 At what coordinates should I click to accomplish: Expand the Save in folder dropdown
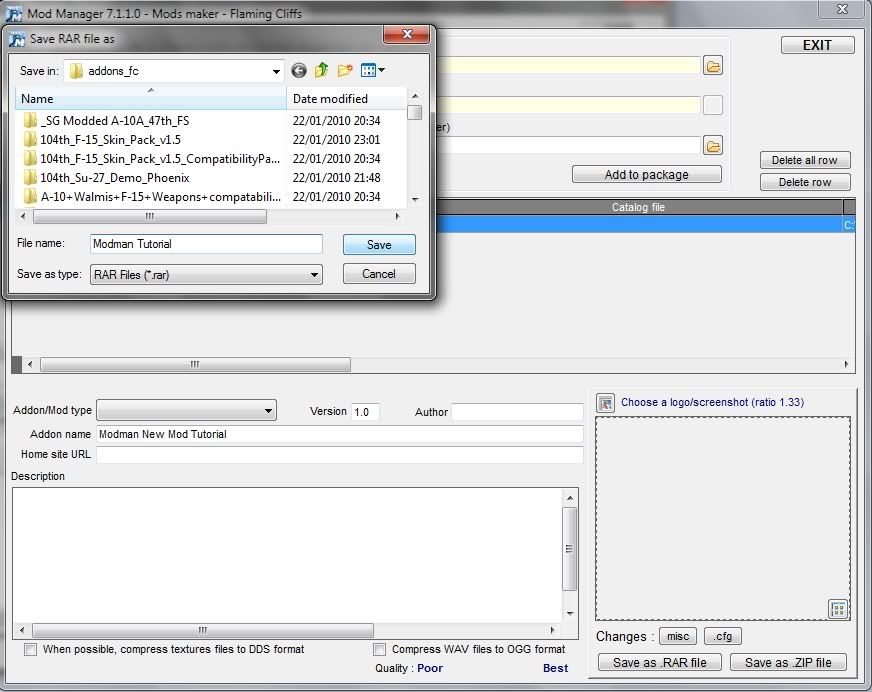[276, 71]
